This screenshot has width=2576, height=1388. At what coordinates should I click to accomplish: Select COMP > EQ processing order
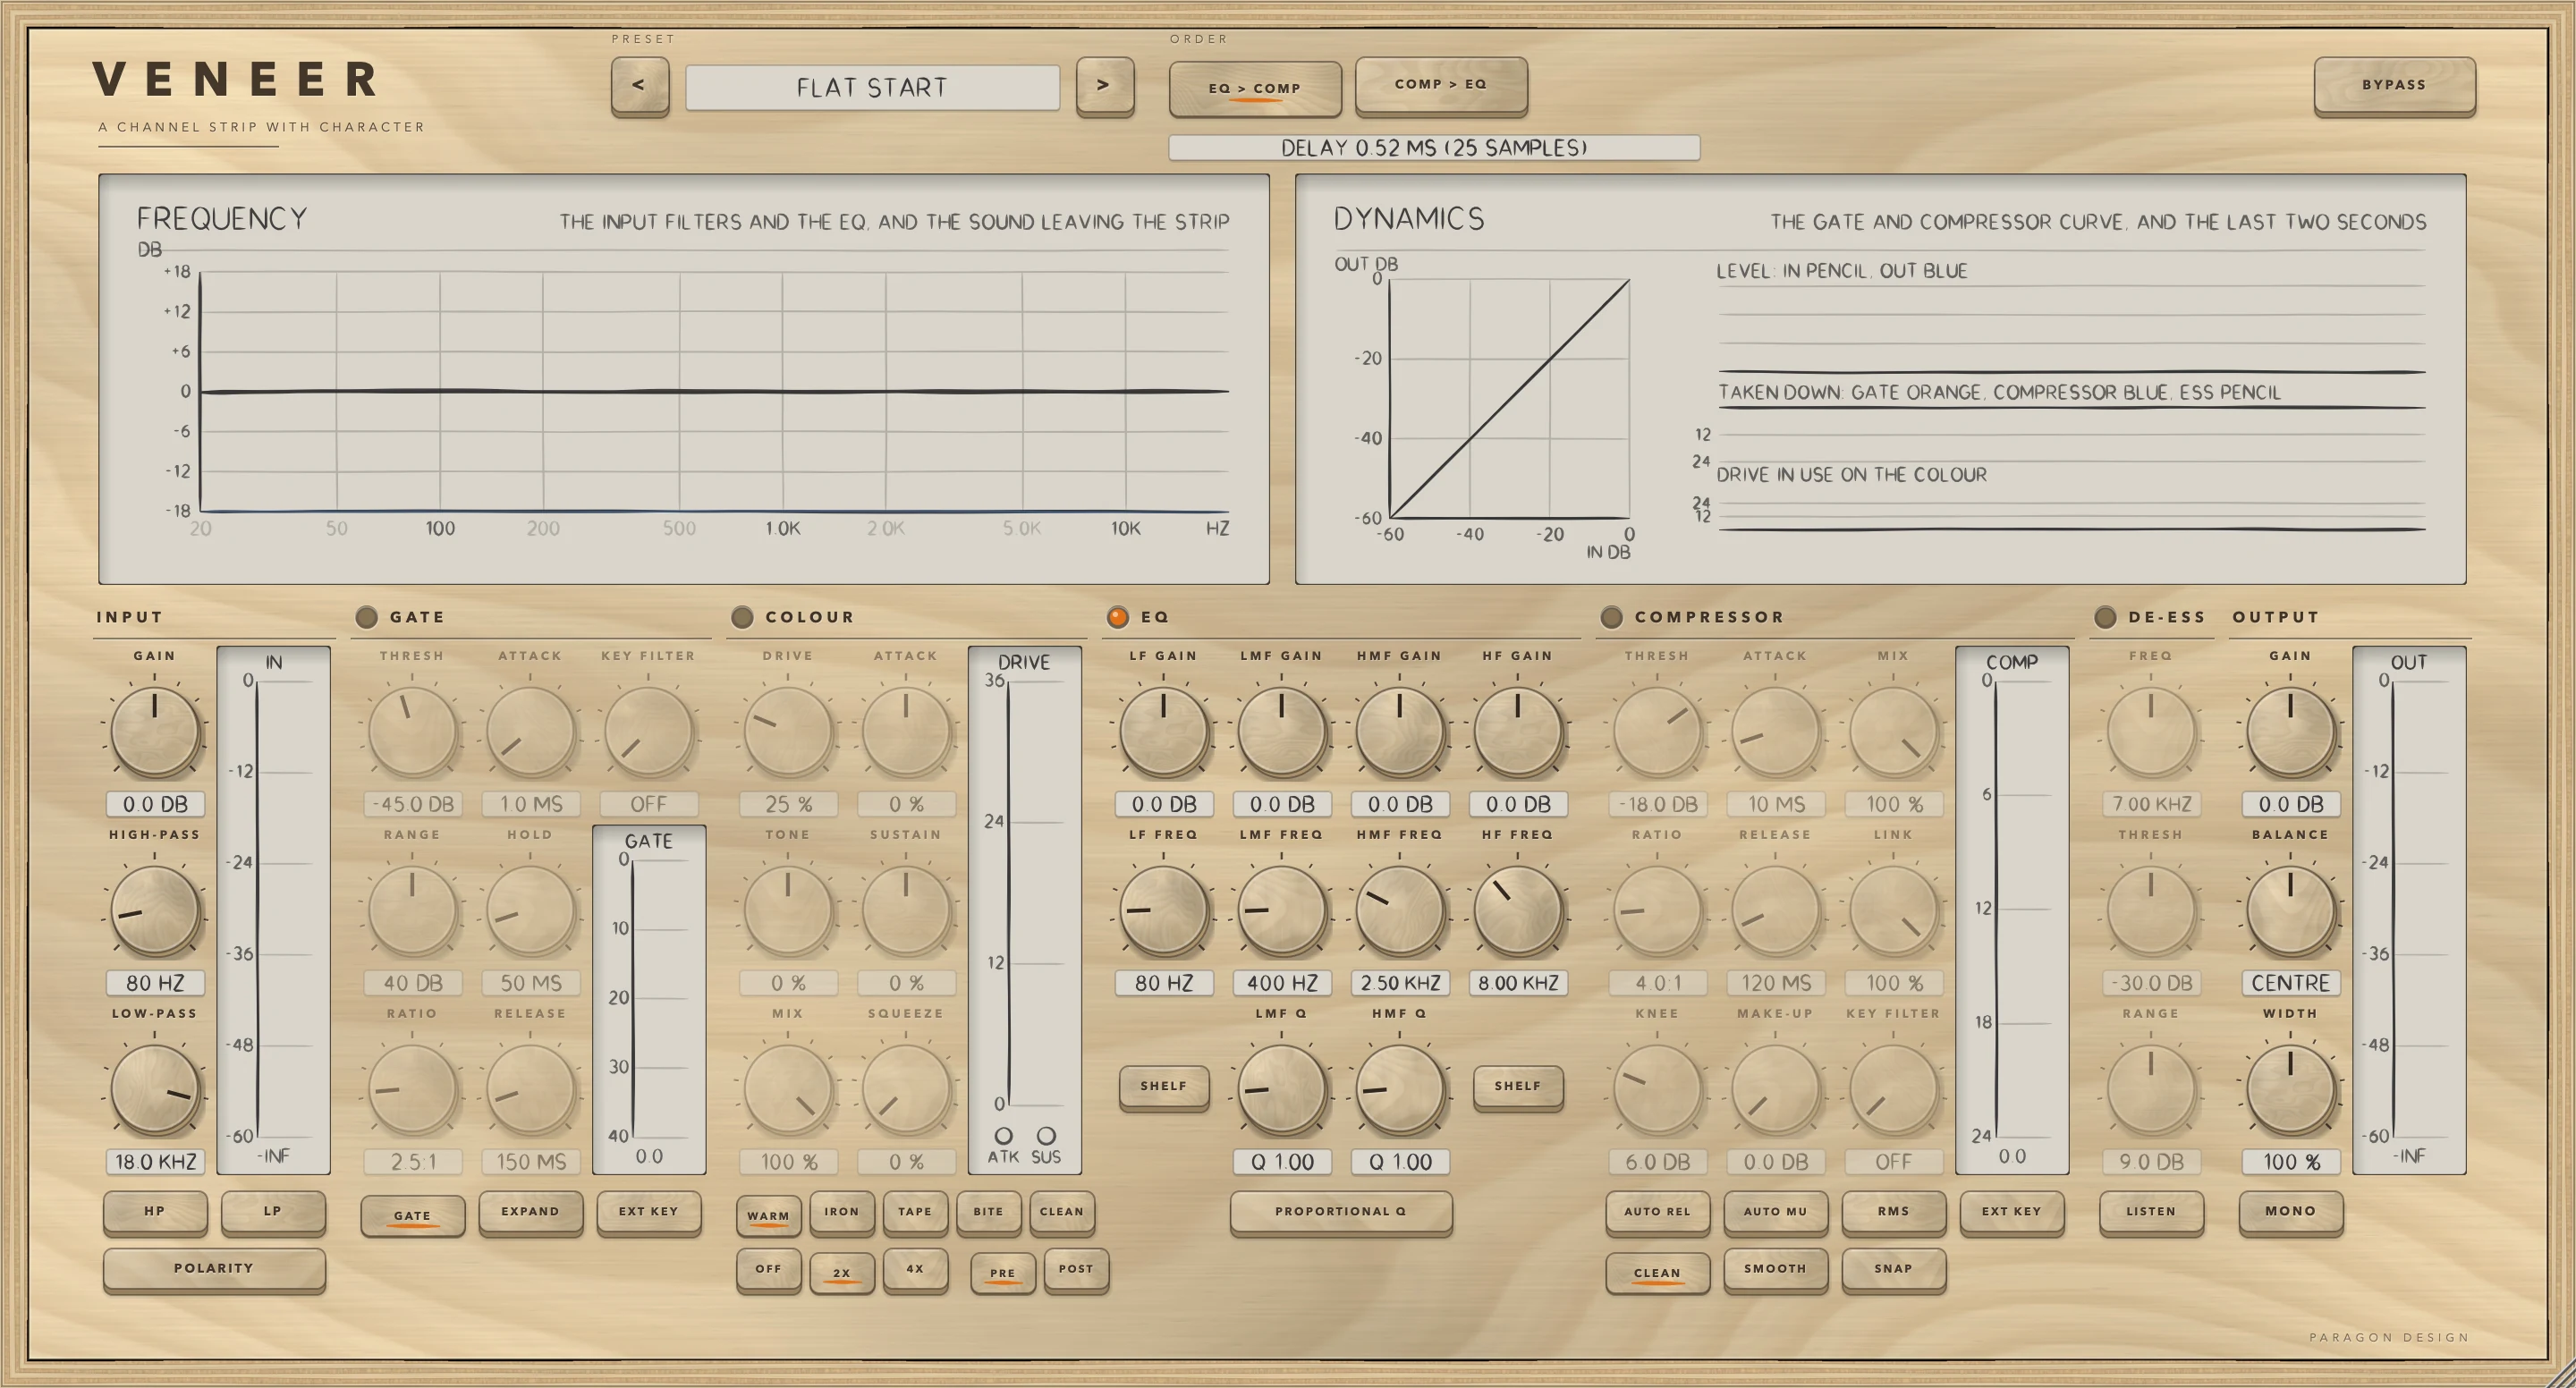tap(1441, 85)
